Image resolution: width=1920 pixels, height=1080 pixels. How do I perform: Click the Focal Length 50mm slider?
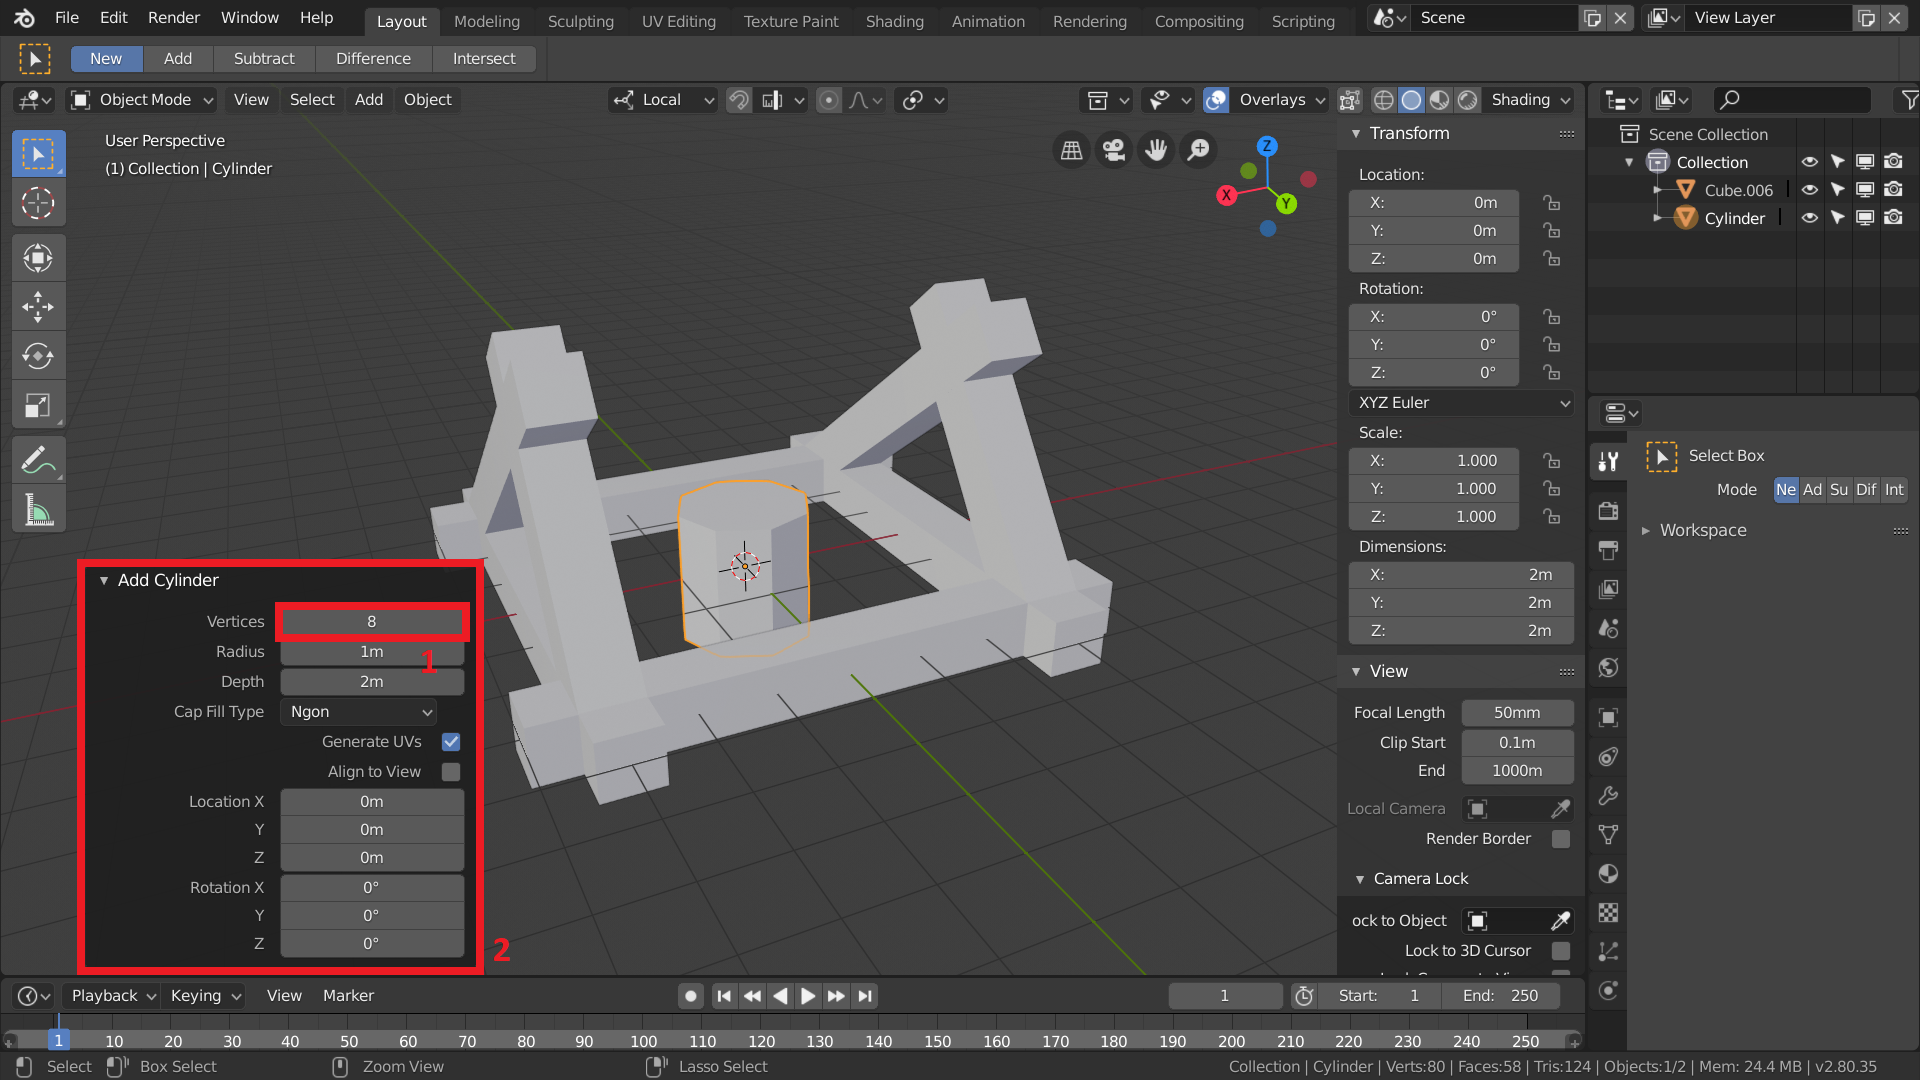point(1517,713)
